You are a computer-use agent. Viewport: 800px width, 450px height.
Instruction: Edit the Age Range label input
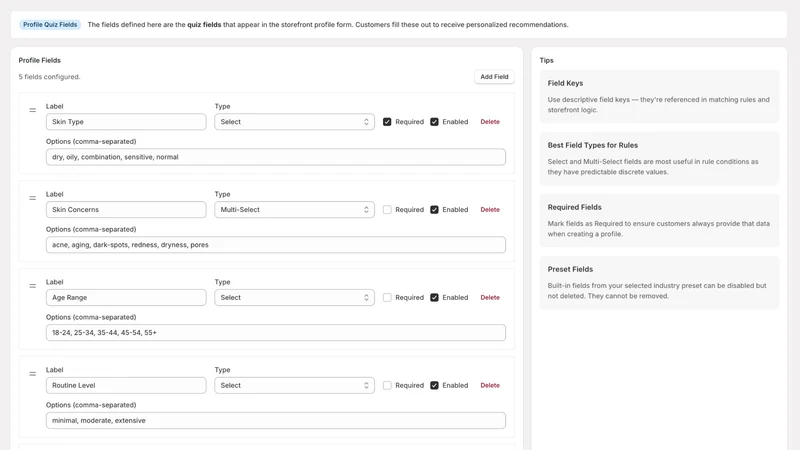click(126, 297)
